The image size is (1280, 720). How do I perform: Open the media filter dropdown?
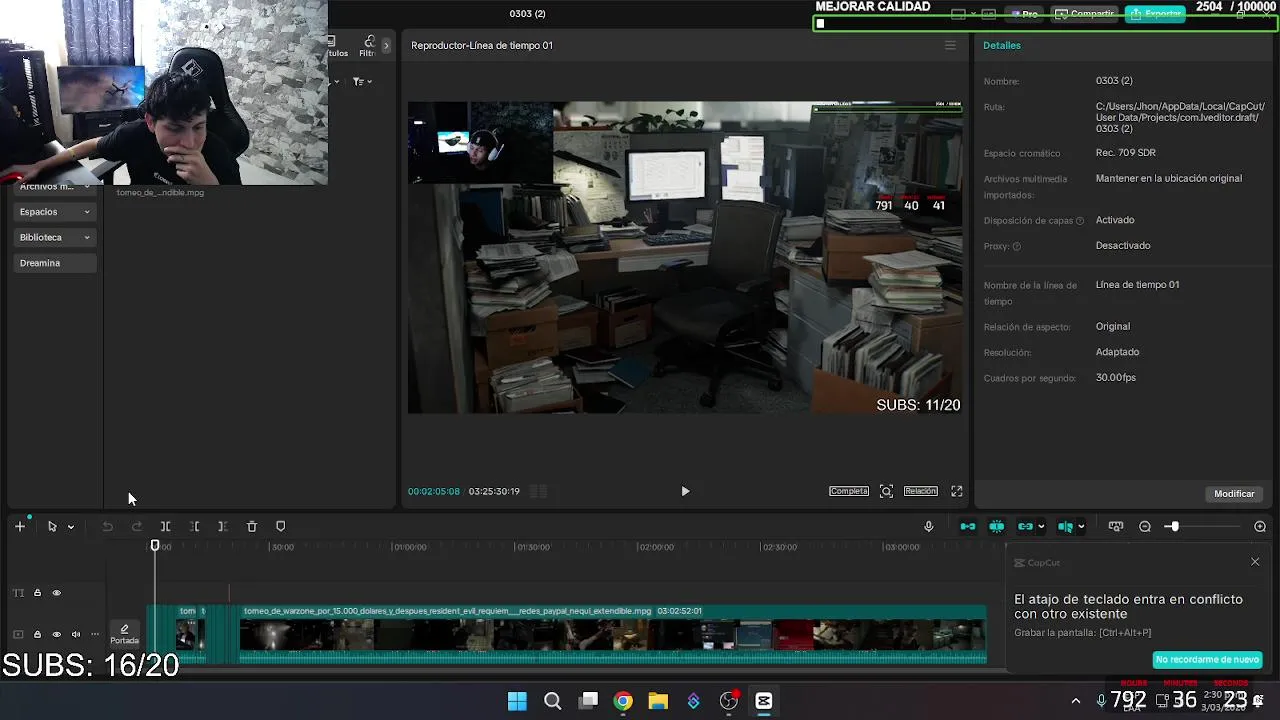coord(362,81)
